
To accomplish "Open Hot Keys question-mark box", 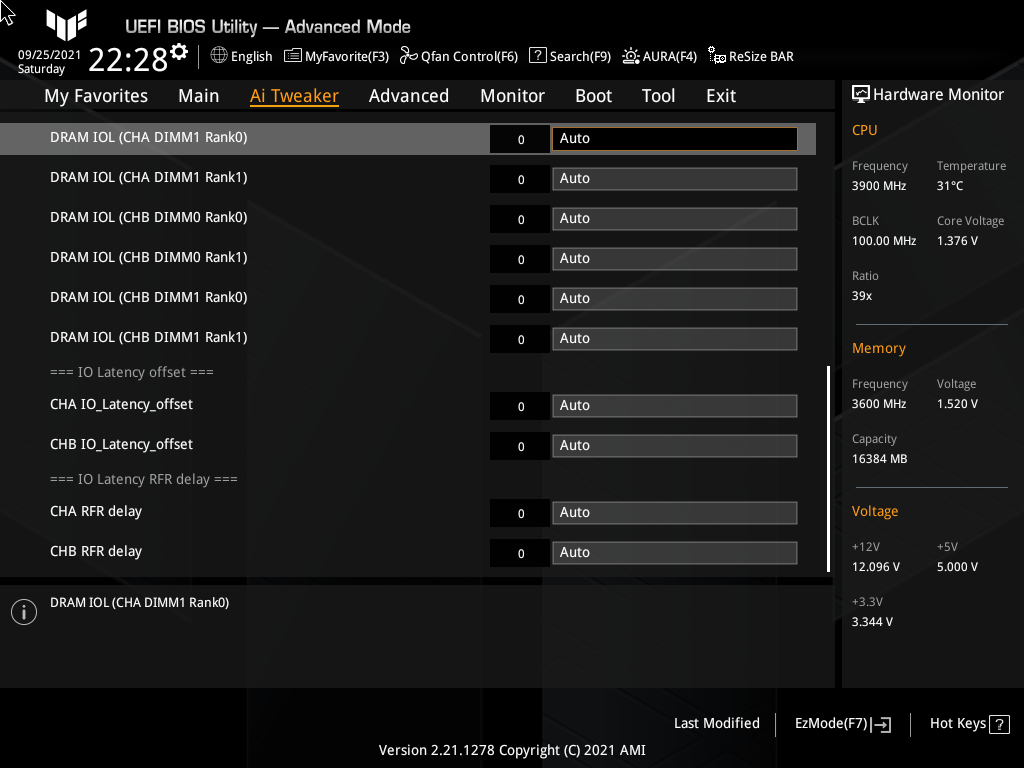I will point(999,724).
